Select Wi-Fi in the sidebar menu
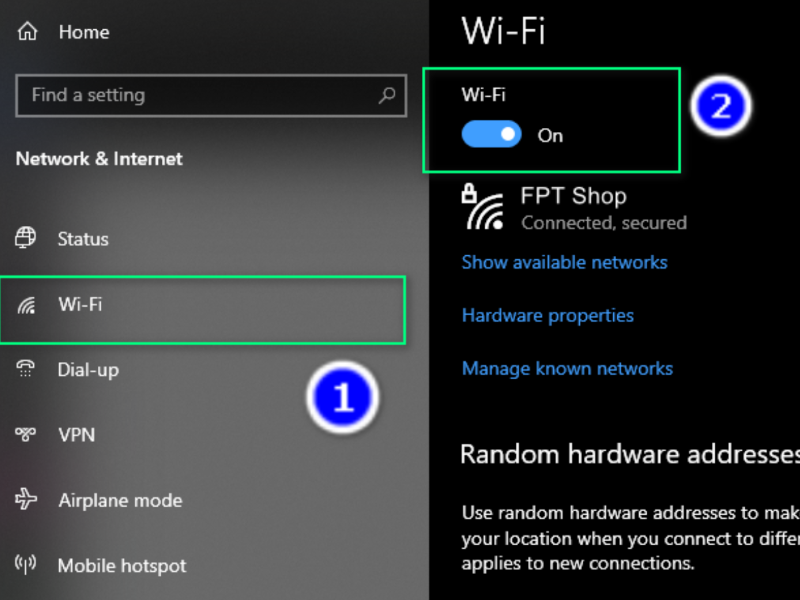Image resolution: width=800 pixels, height=600 pixels. coord(203,310)
